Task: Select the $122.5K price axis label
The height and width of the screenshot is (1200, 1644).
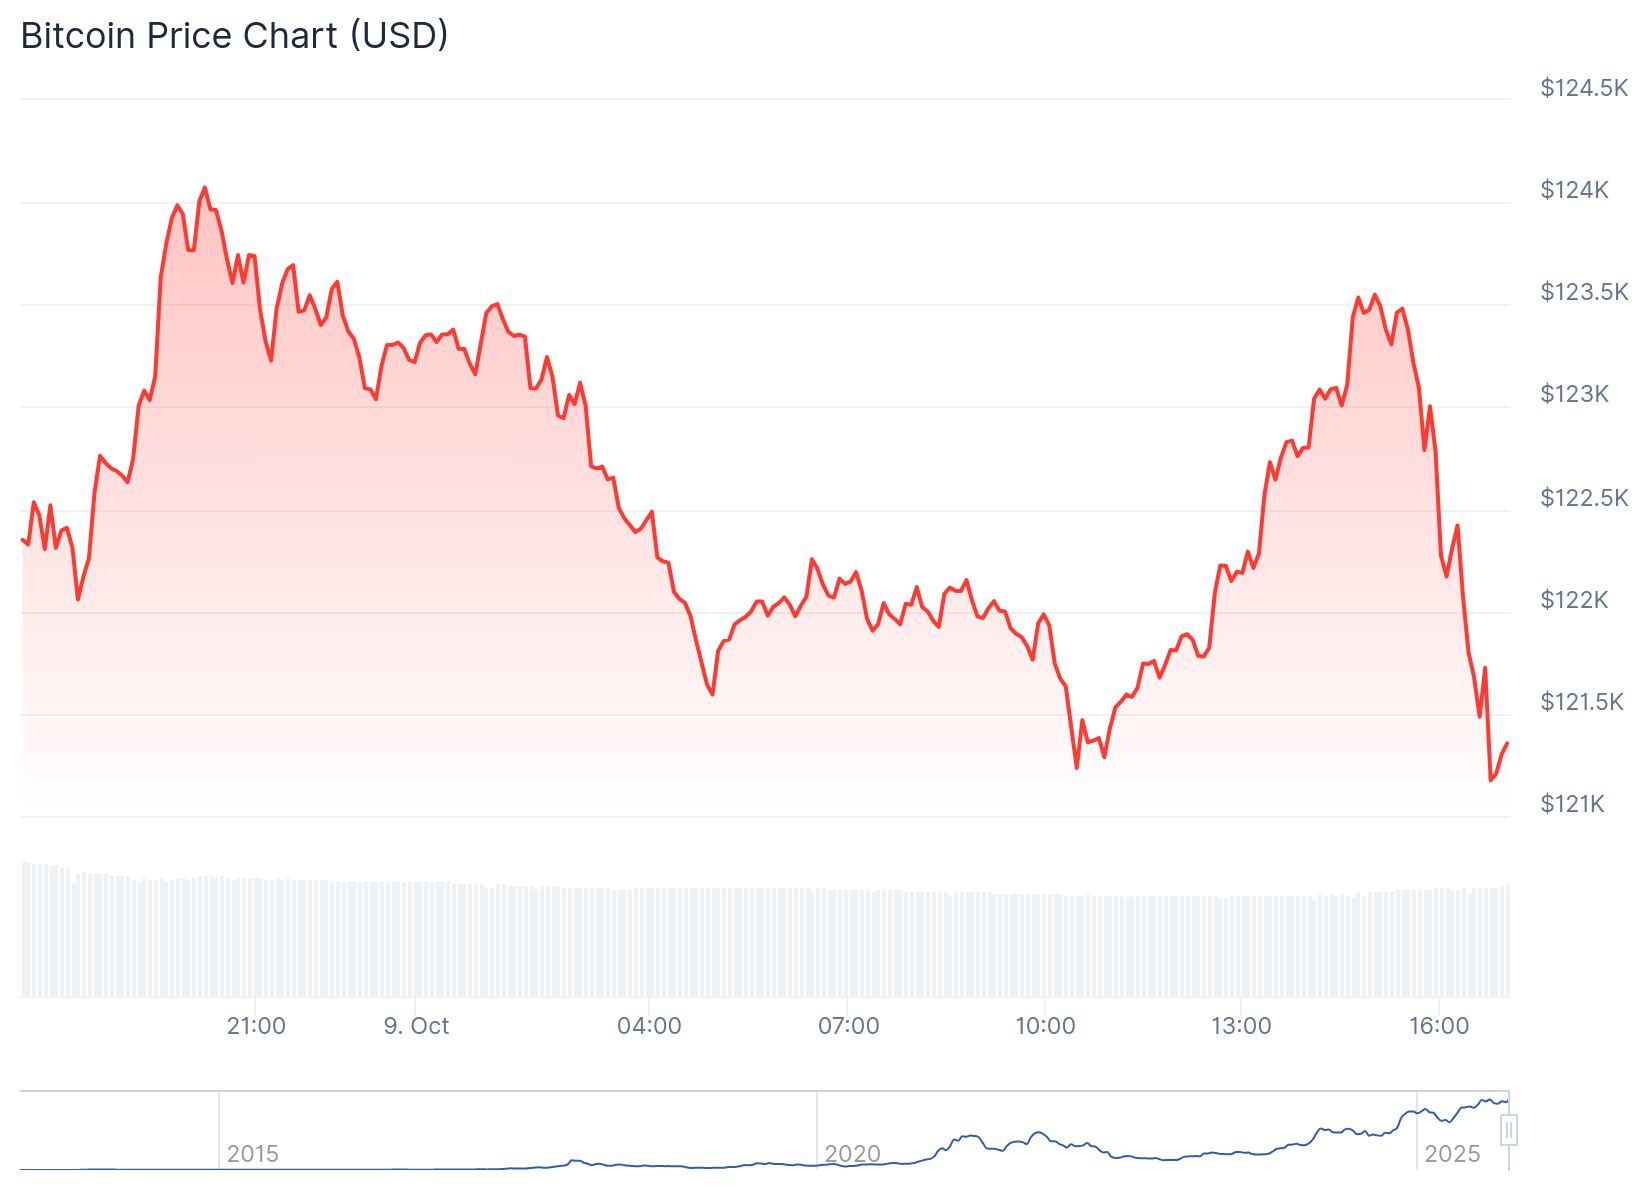Action: 1584,497
